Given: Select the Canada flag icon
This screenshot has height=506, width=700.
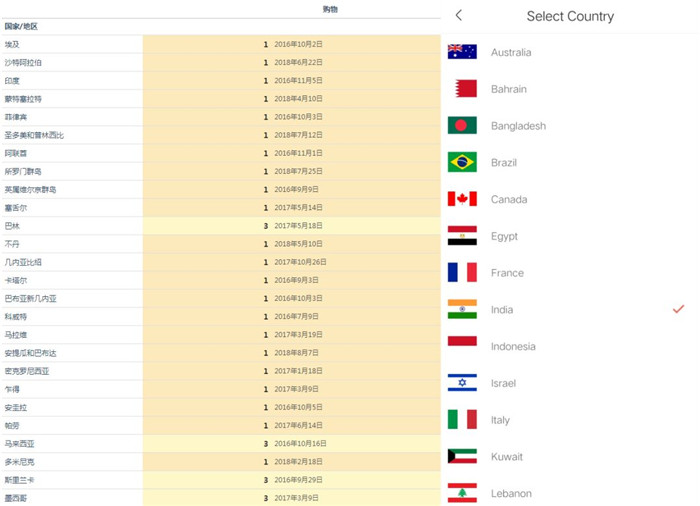Looking at the screenshot, I should pos(462,199).
